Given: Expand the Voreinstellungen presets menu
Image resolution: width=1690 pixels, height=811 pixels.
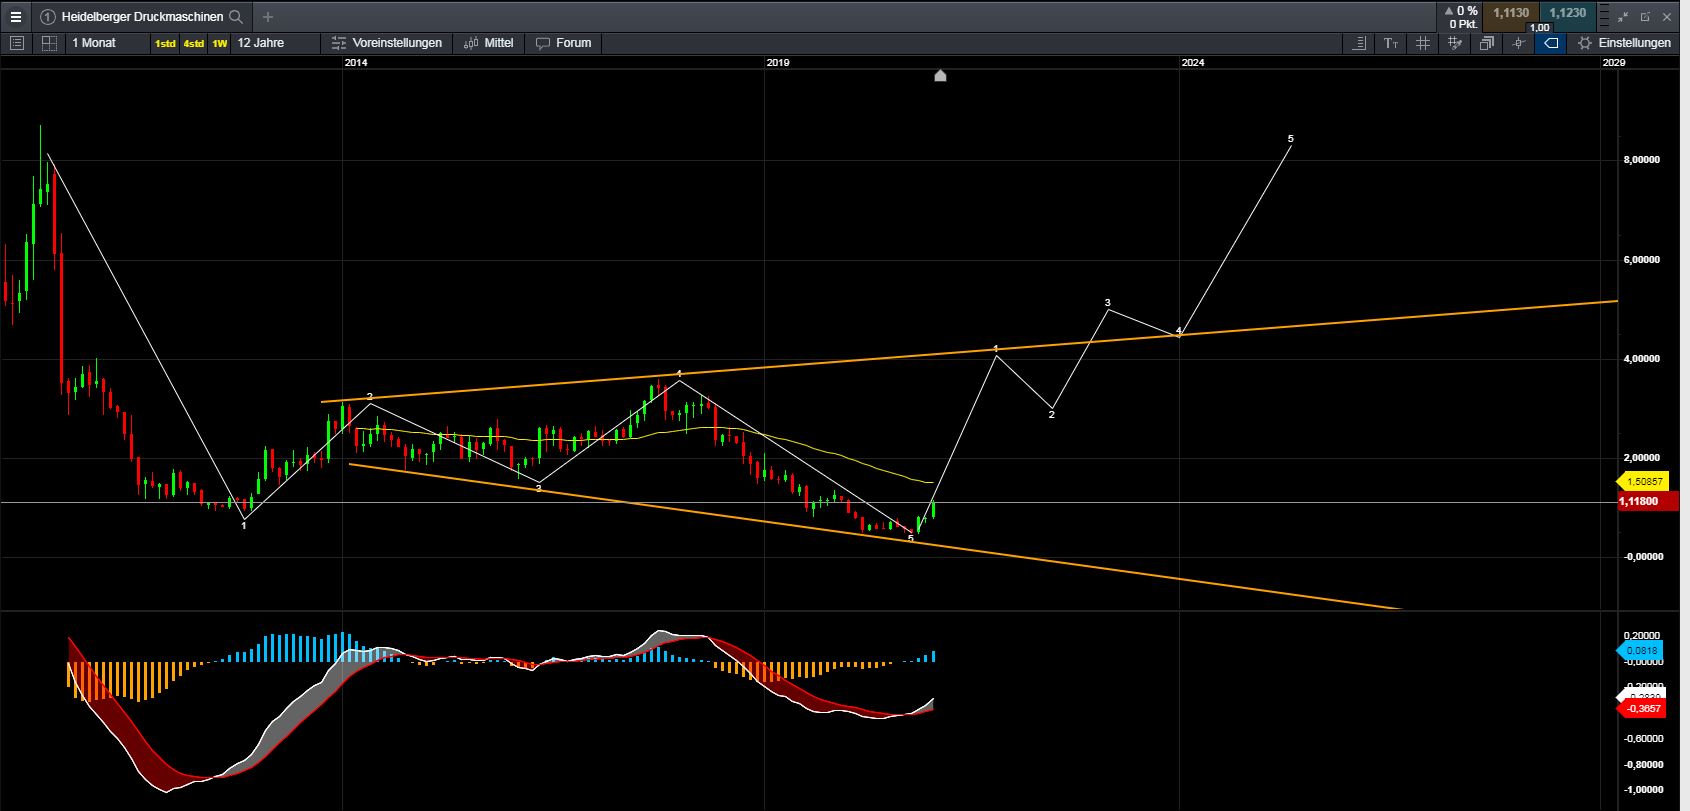Looking at the screenshot, I should (x=387, y=43).
